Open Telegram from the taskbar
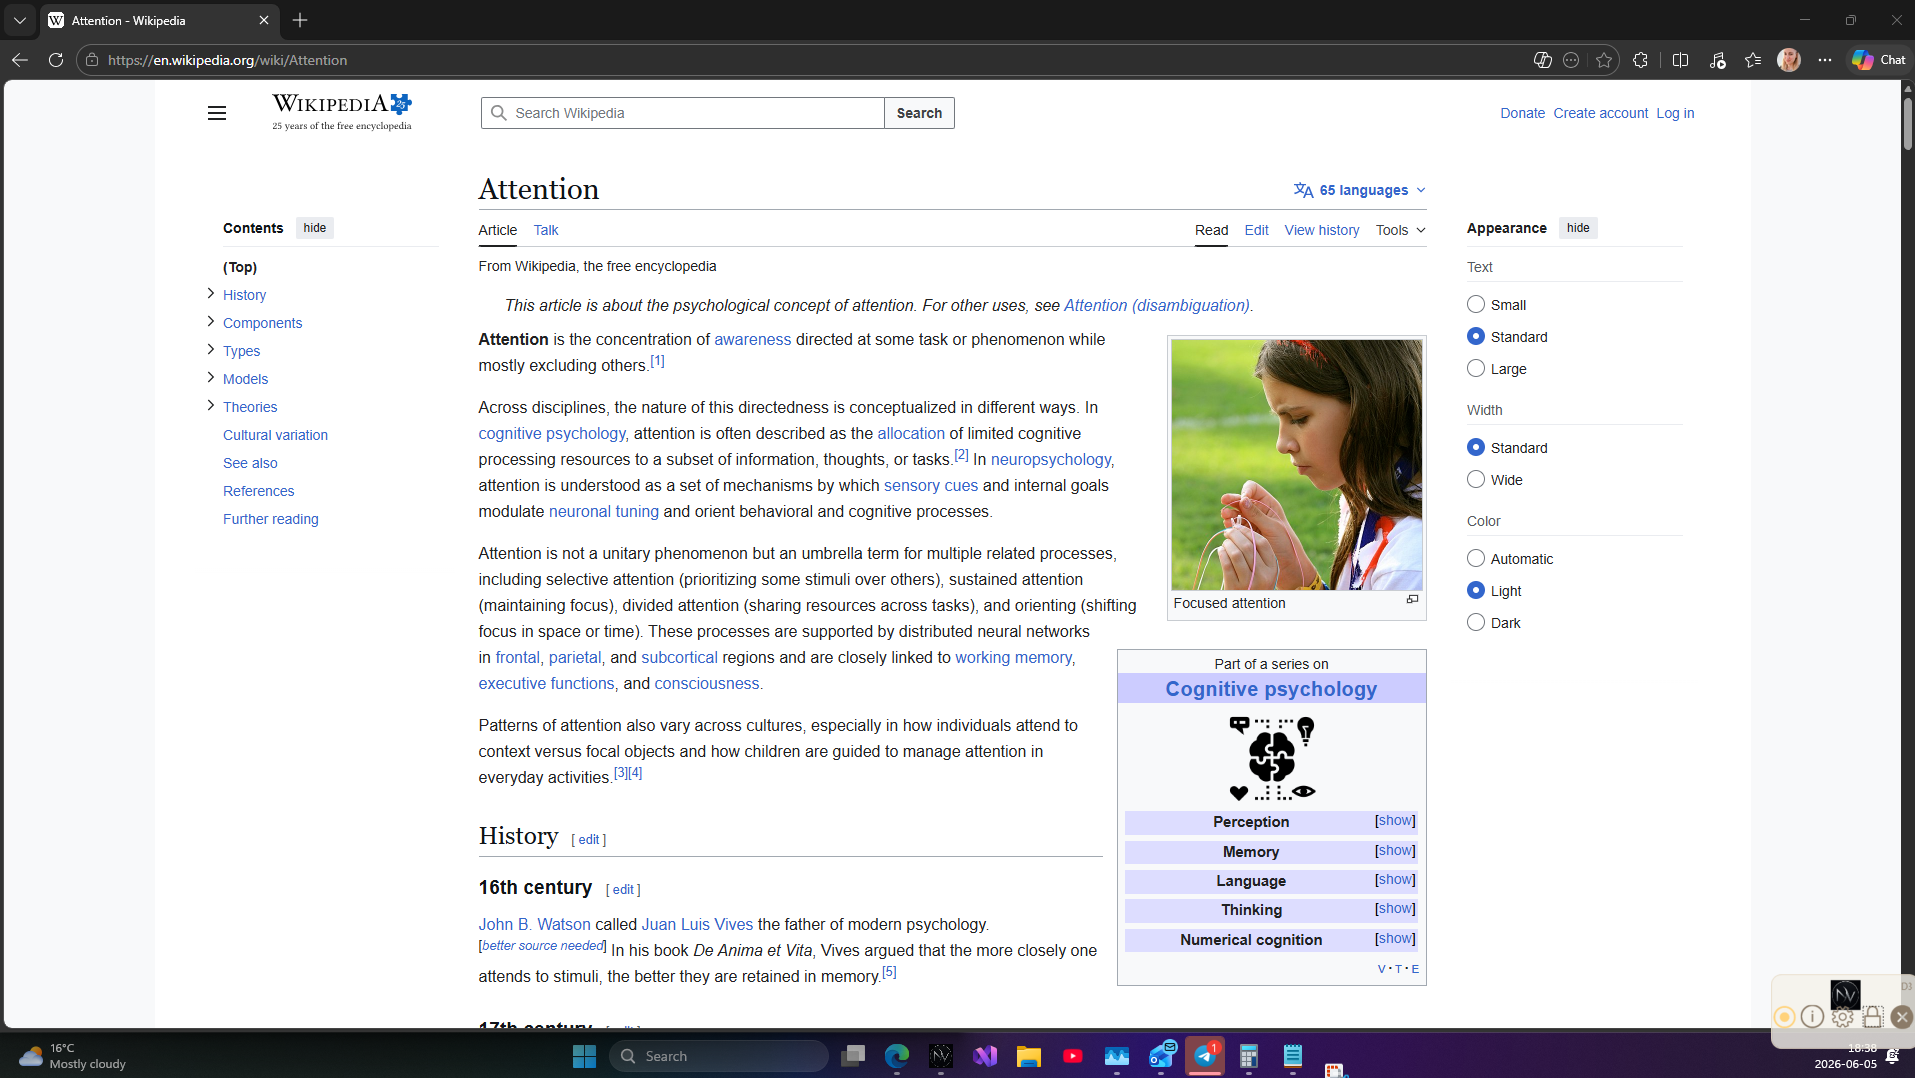The image size is (1915, 1078). (x=1205, y=1056)
